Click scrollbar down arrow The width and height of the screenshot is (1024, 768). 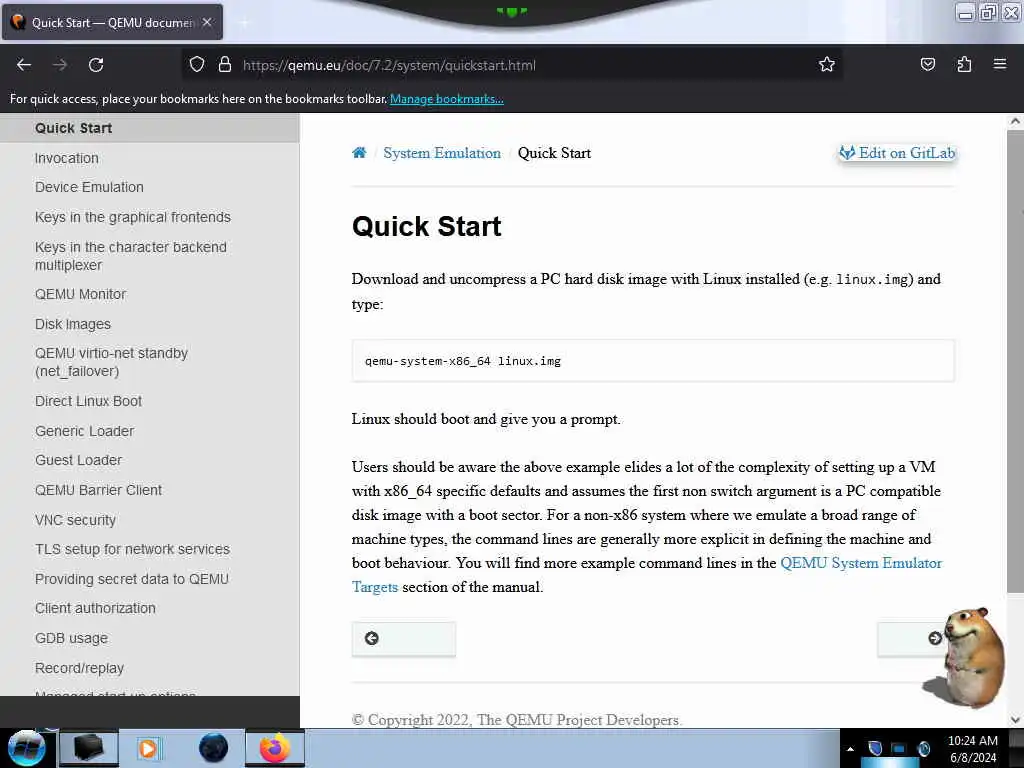point(1015,720)
